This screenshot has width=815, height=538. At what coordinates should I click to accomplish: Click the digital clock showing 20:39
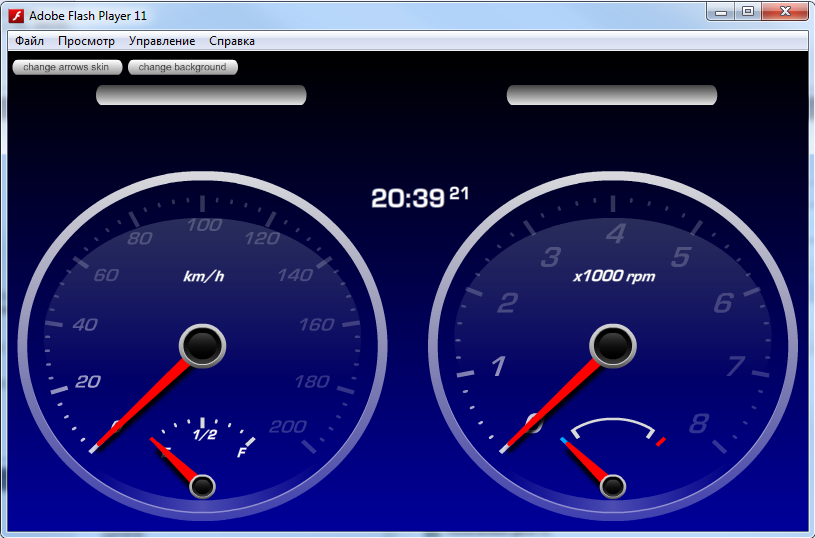click(408, 198)
